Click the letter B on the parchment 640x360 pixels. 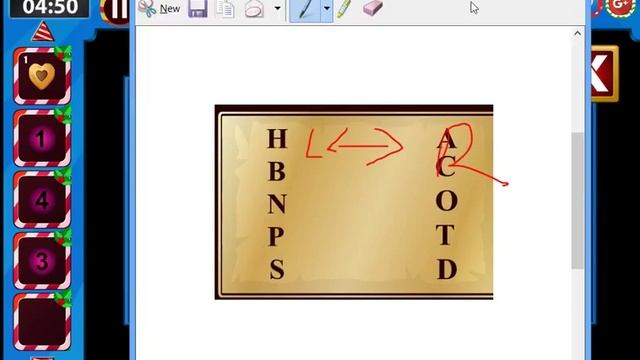click(277, 171)
